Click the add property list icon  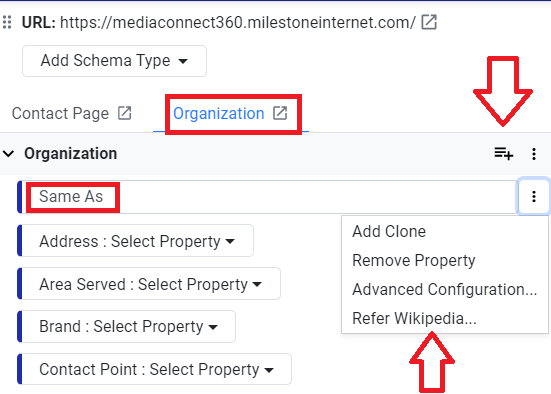pyautogui.click(x=504, y=154)
